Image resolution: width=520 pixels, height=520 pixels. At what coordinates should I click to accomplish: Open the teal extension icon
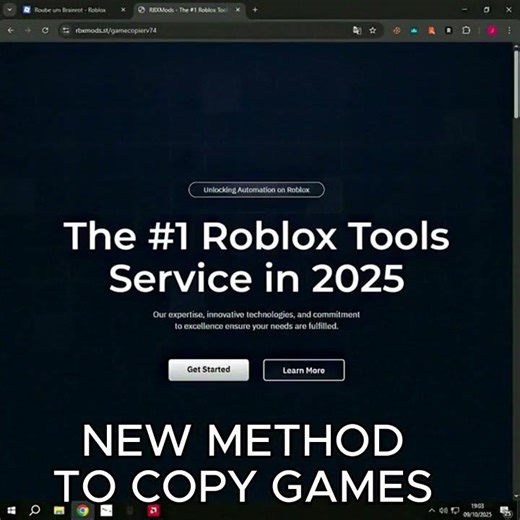click(414, 30)
